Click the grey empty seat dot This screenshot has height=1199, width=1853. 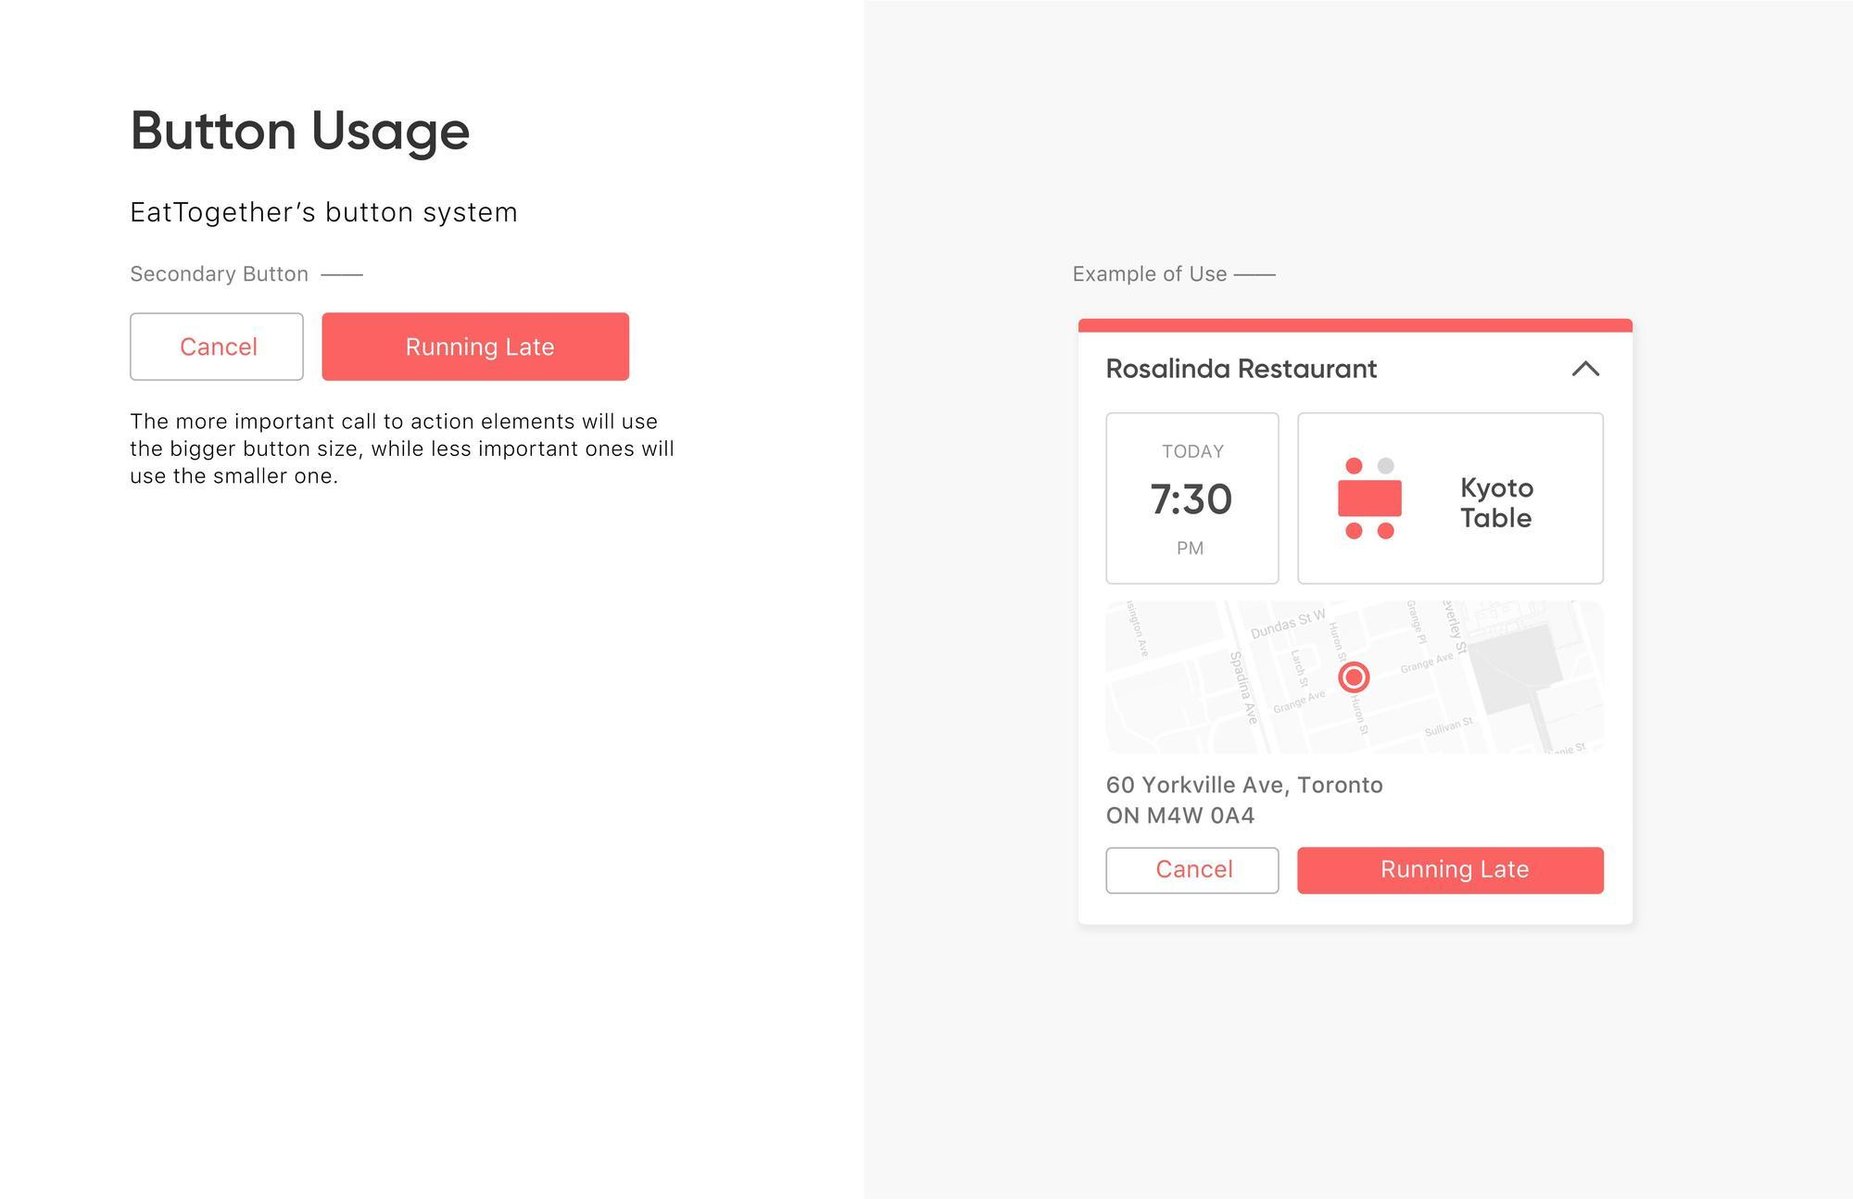[x=1385, y=466]
